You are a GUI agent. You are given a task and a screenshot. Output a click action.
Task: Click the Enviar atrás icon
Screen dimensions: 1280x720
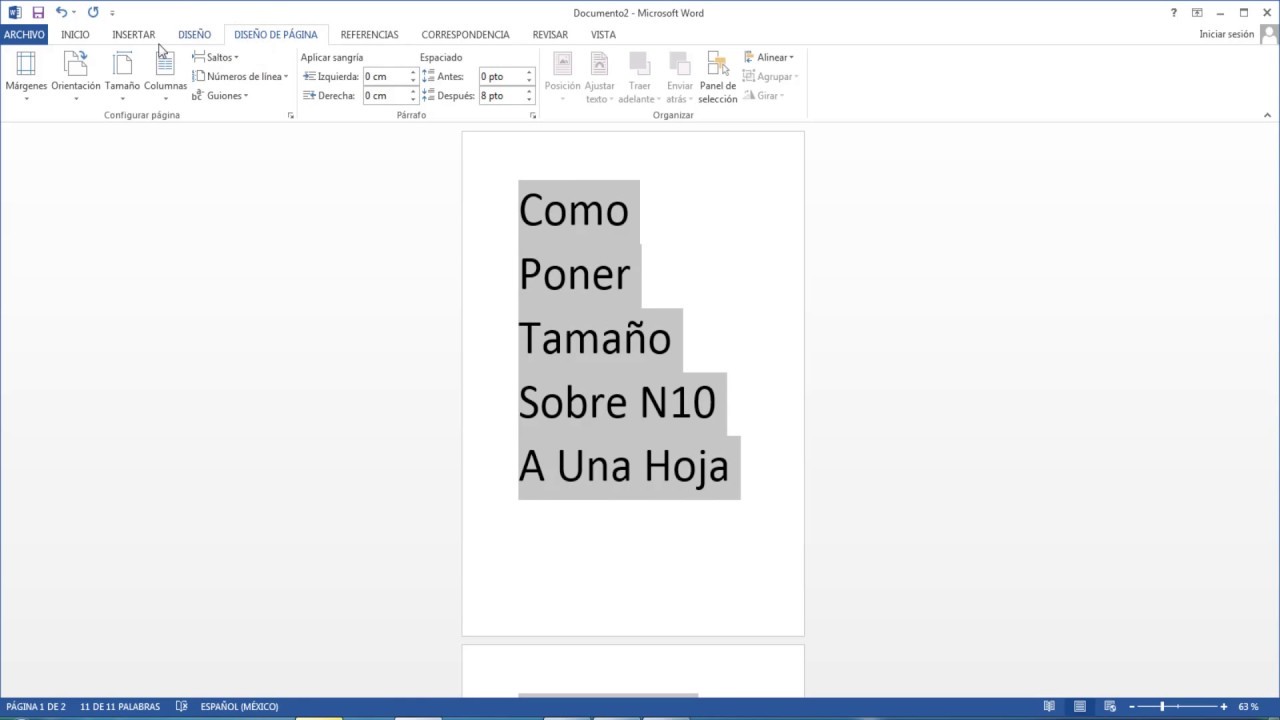tap(680, 76)
